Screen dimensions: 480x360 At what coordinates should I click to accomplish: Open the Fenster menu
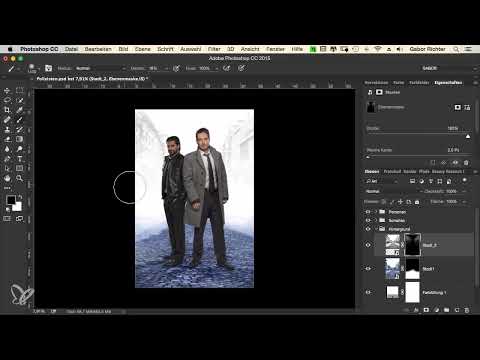point(276,49)
